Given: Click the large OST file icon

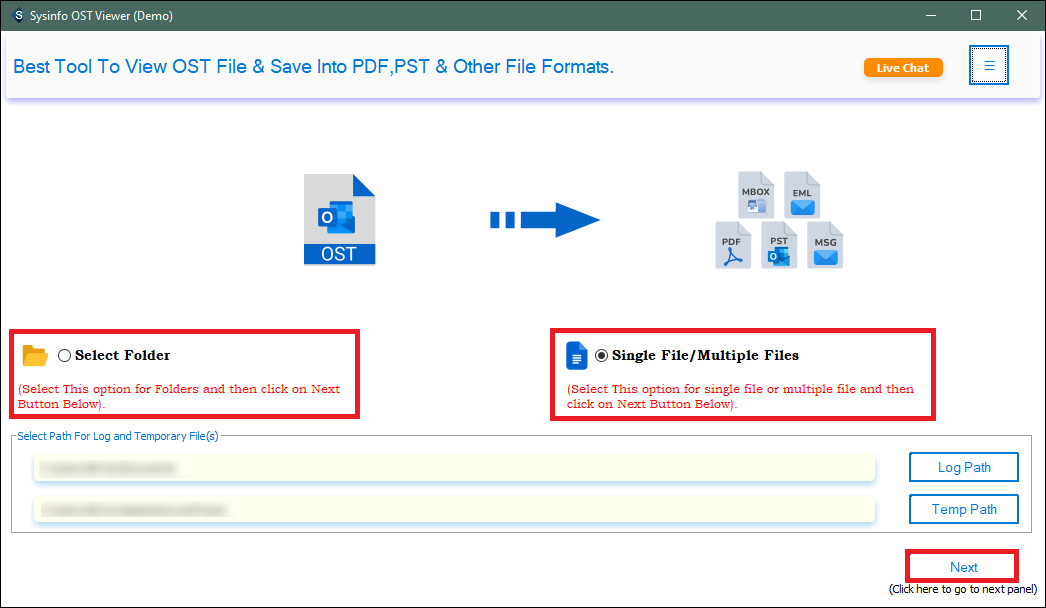Looking at the screenshot, I should (340, 220).
